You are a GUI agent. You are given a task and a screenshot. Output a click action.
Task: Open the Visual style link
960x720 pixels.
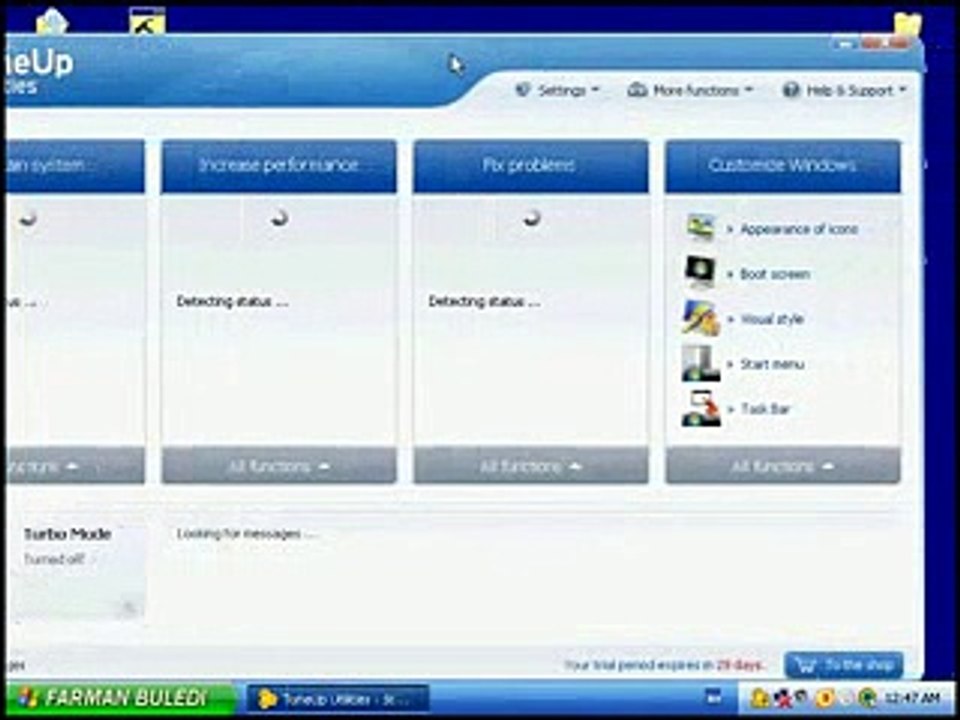771,319
